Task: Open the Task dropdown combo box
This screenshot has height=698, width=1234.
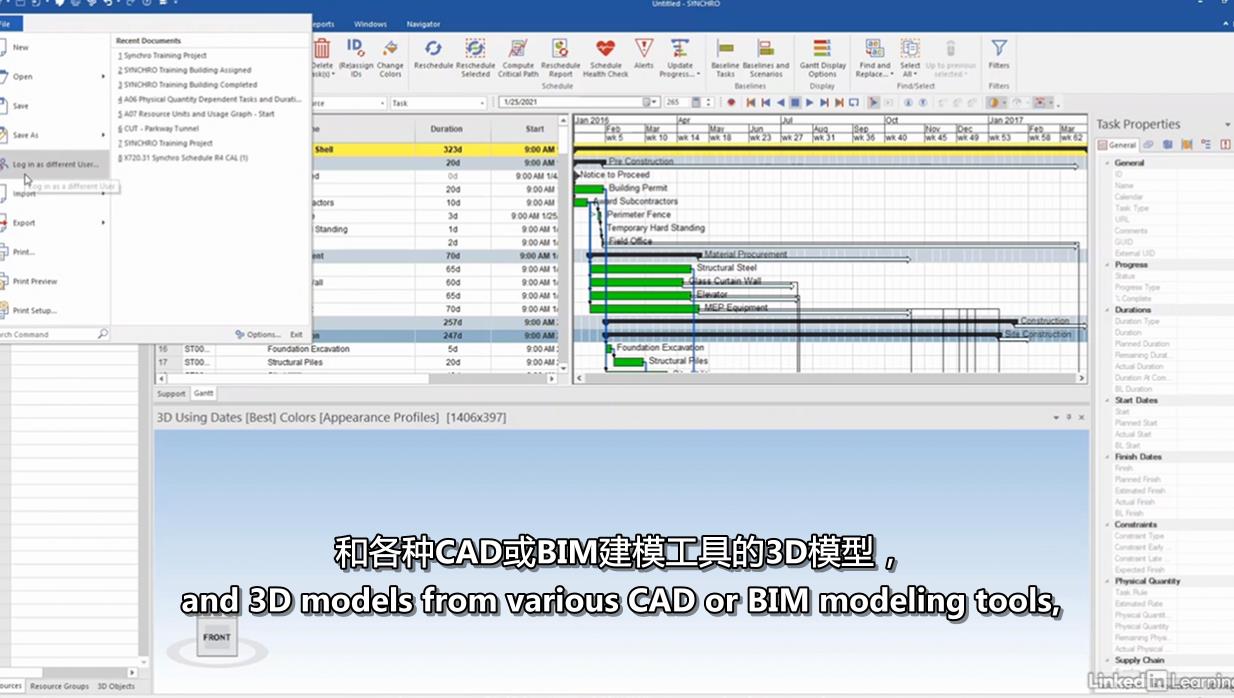Action: (438, 103)
